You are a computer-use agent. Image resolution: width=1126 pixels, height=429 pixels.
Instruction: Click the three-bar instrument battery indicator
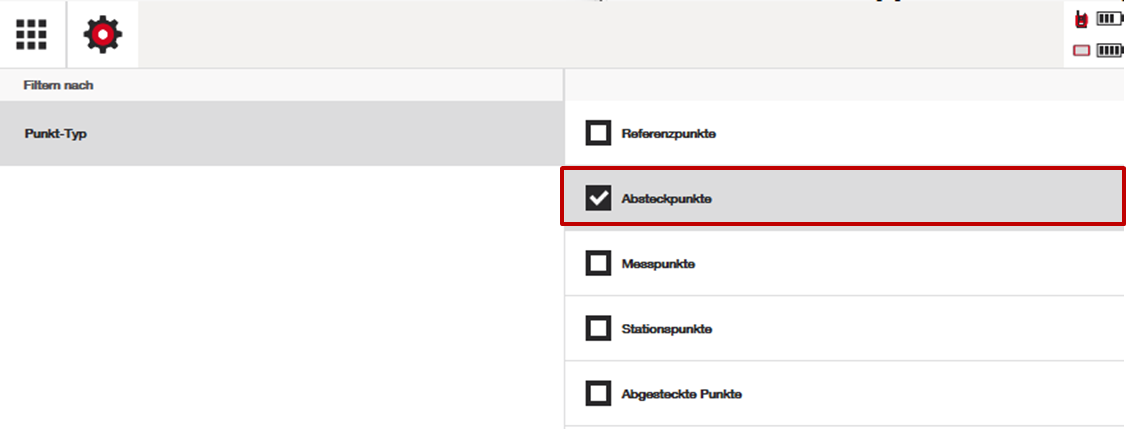coord(1109,18)
